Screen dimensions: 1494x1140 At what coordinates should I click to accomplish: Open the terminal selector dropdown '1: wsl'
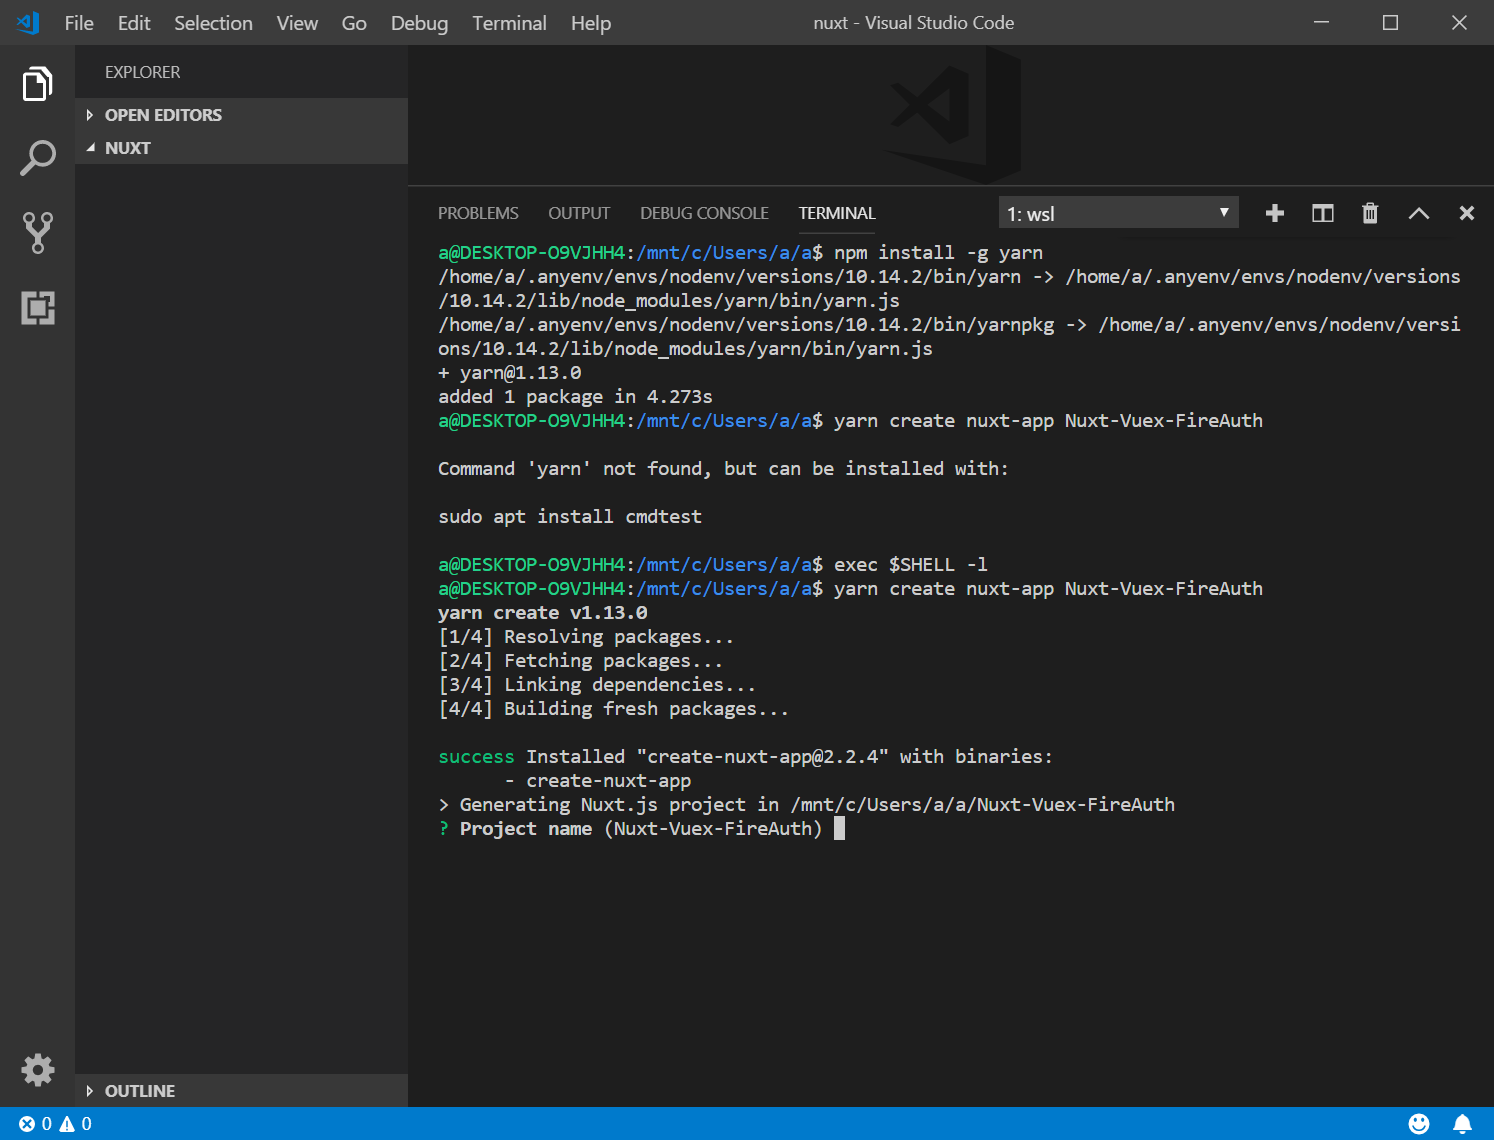click(1118, 213)
